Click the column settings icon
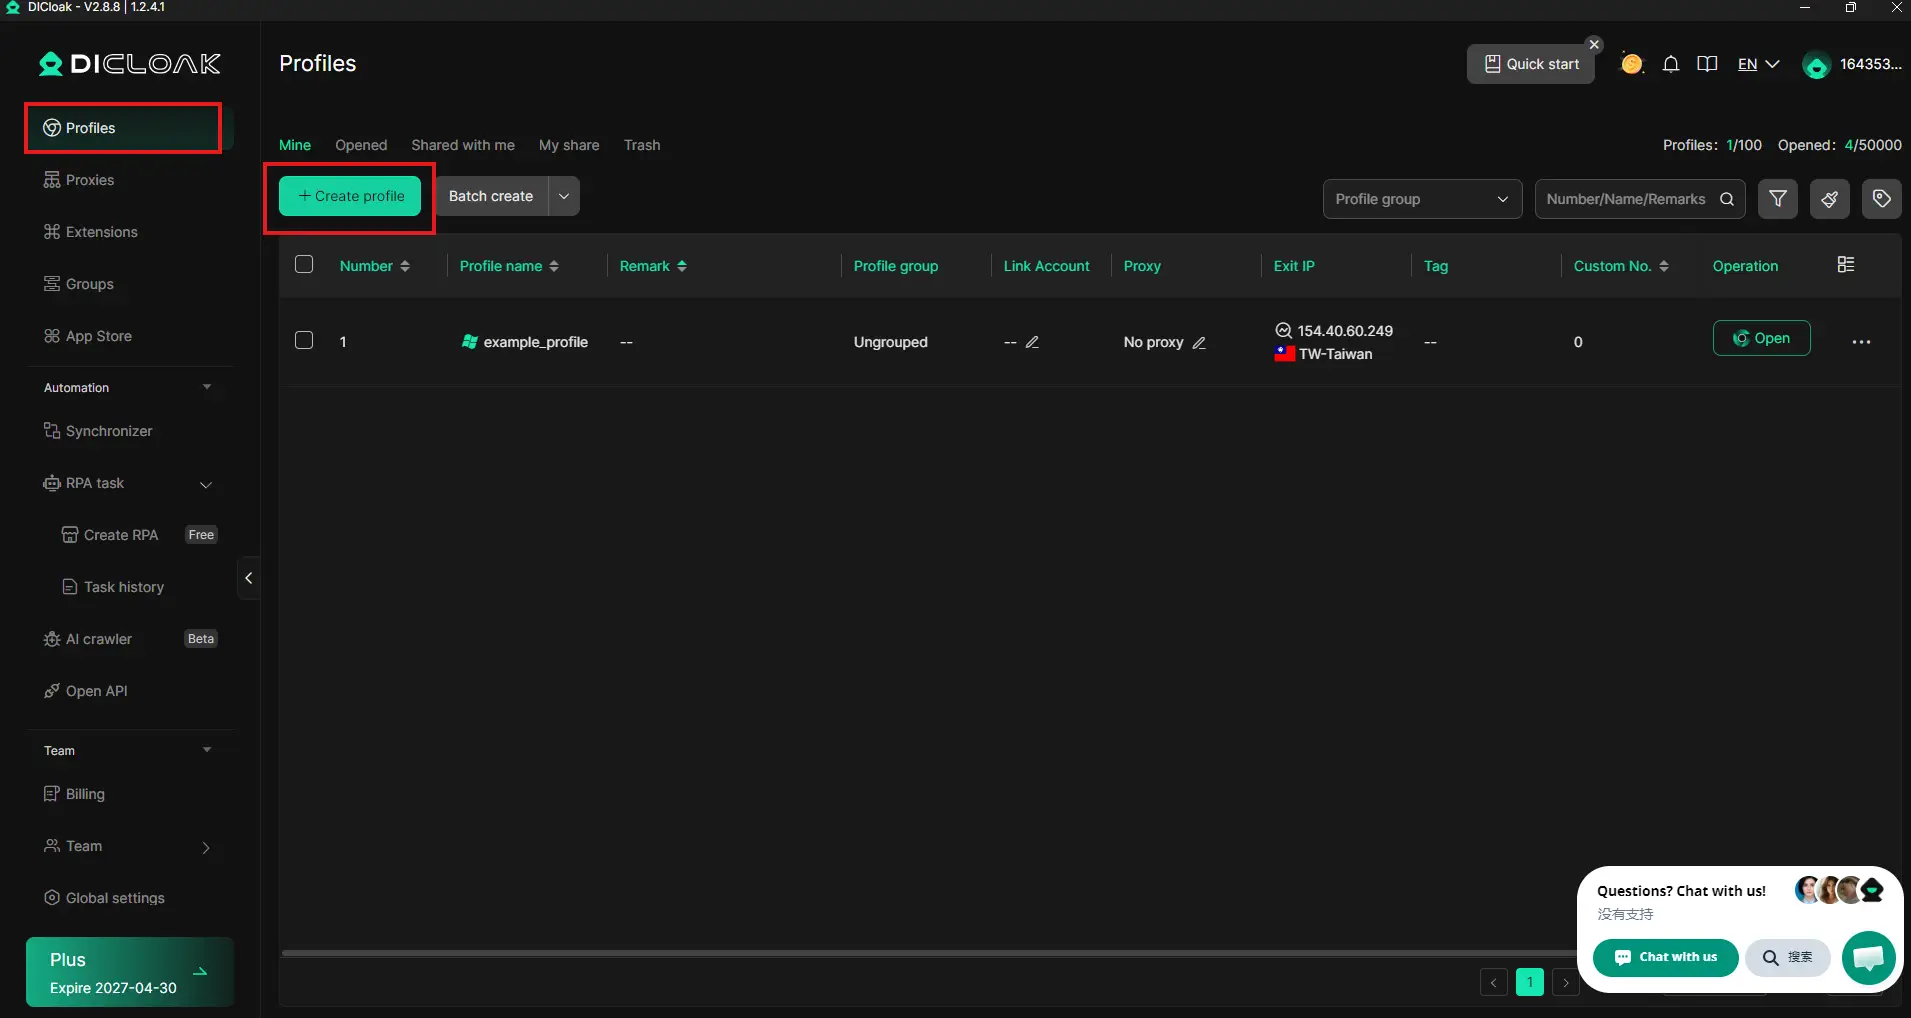This screenshot has height=1018, width=1911. point(1845,265)
